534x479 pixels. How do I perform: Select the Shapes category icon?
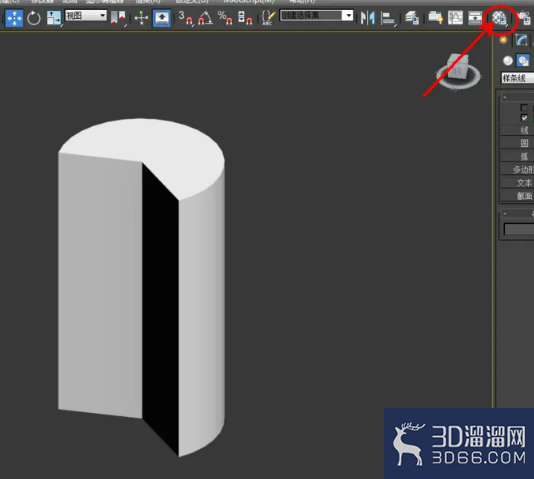523,61
